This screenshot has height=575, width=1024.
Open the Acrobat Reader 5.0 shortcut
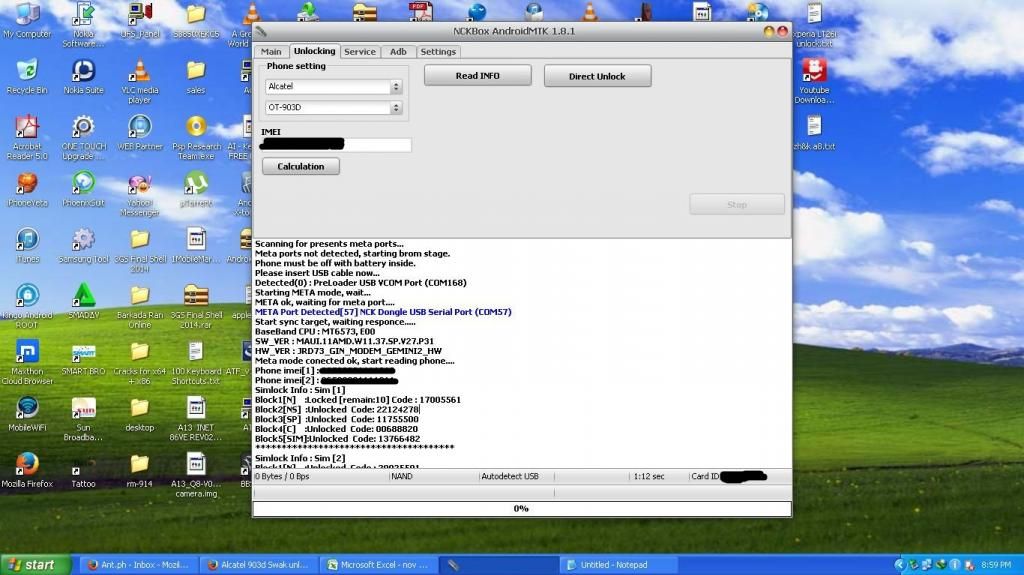pos(27,127)
